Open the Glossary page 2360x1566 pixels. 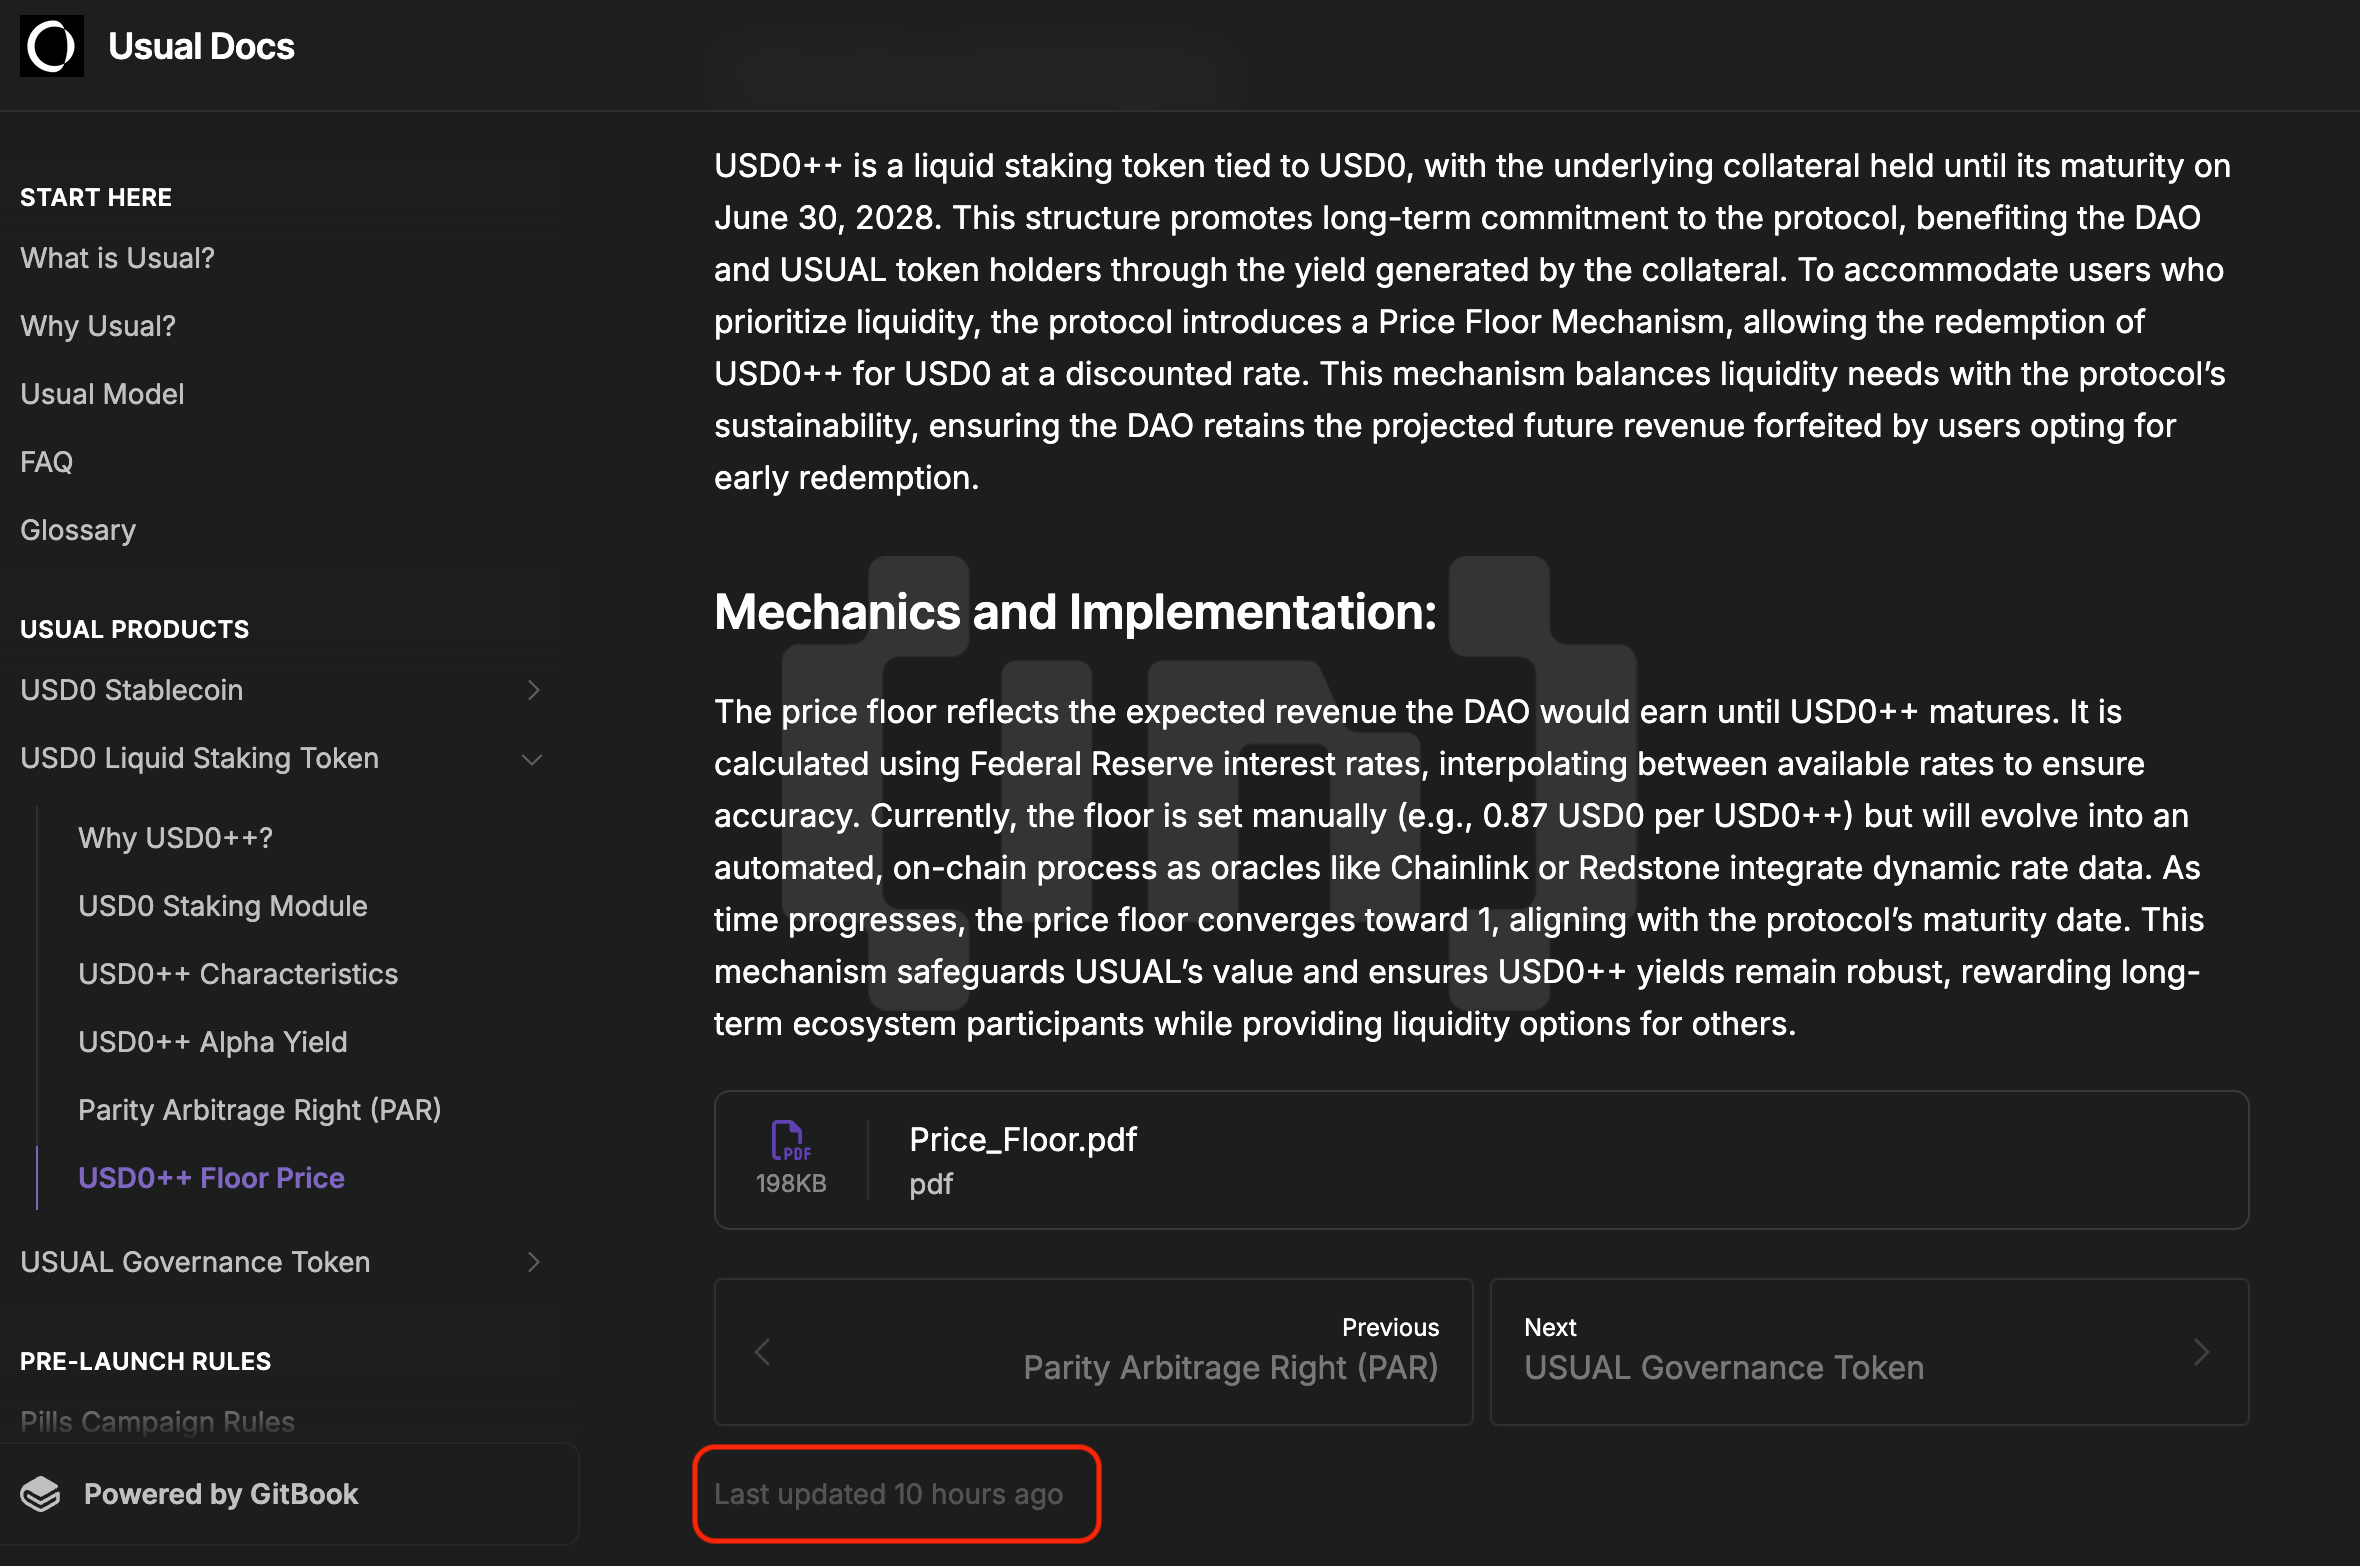click(78, 530)
